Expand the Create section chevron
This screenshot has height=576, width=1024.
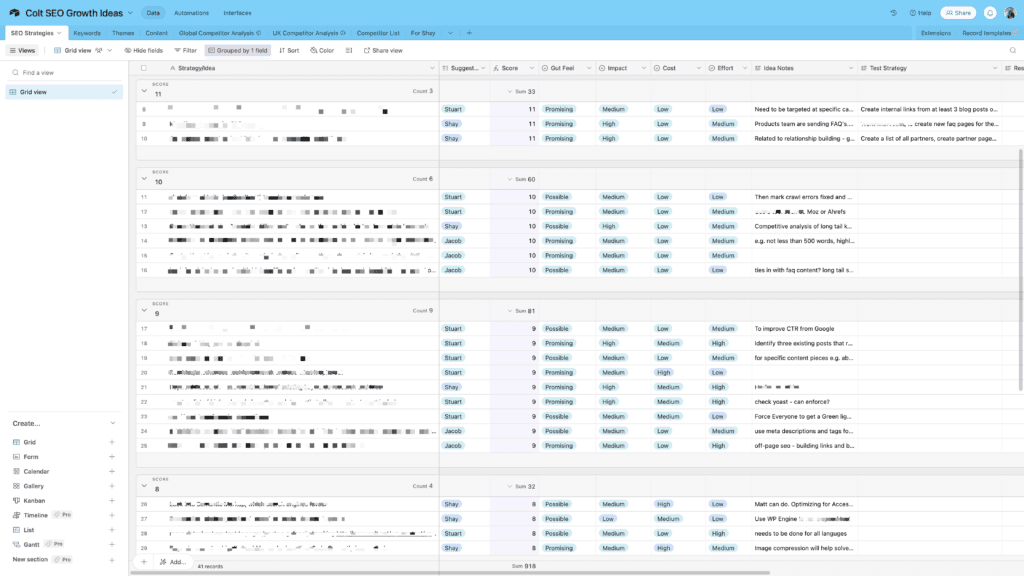112,423
